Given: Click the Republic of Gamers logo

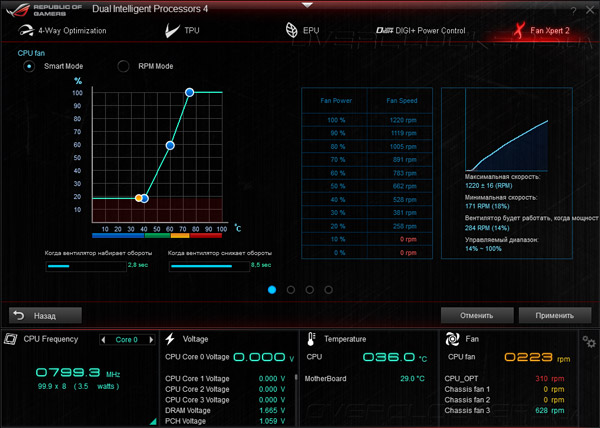Looking at the screenshot, I should tap(43, 10).
